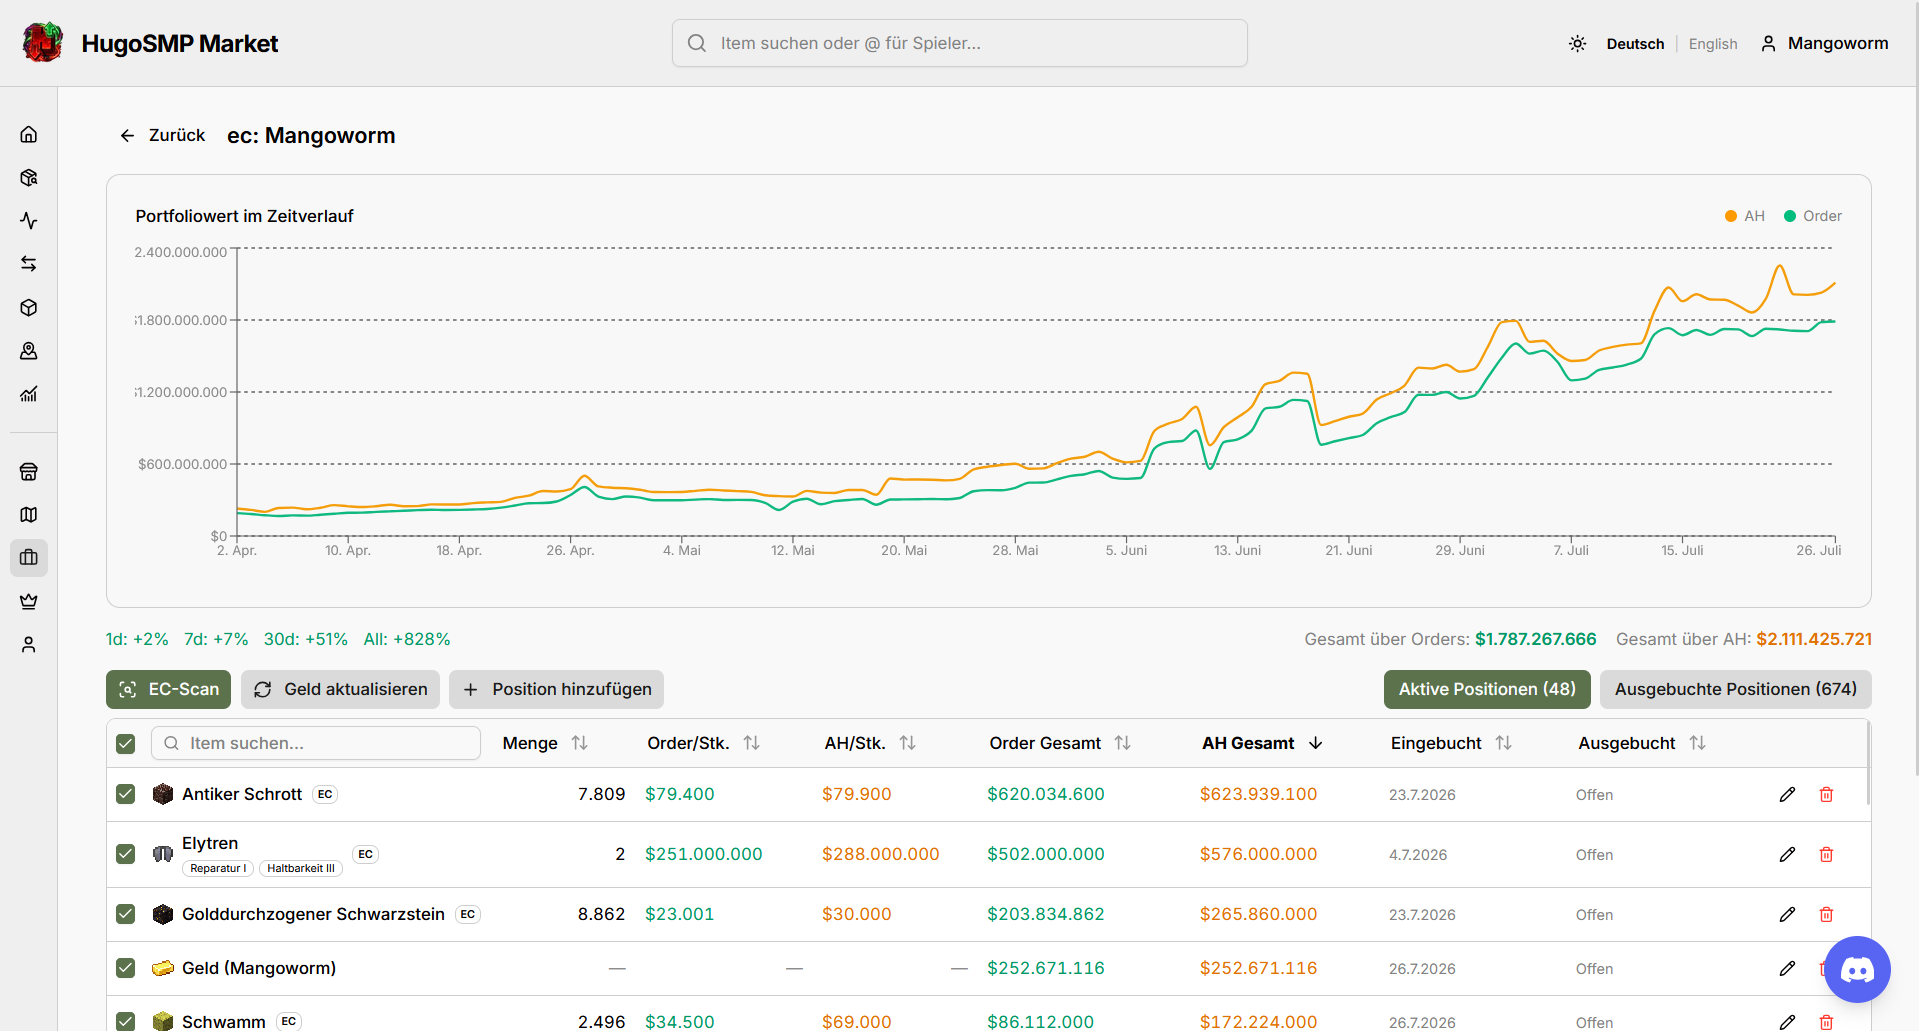Open the player badge icon in the sidebar
Image resolution: width=1919 pixels, height=1031 pixels.
coord(29,351)
